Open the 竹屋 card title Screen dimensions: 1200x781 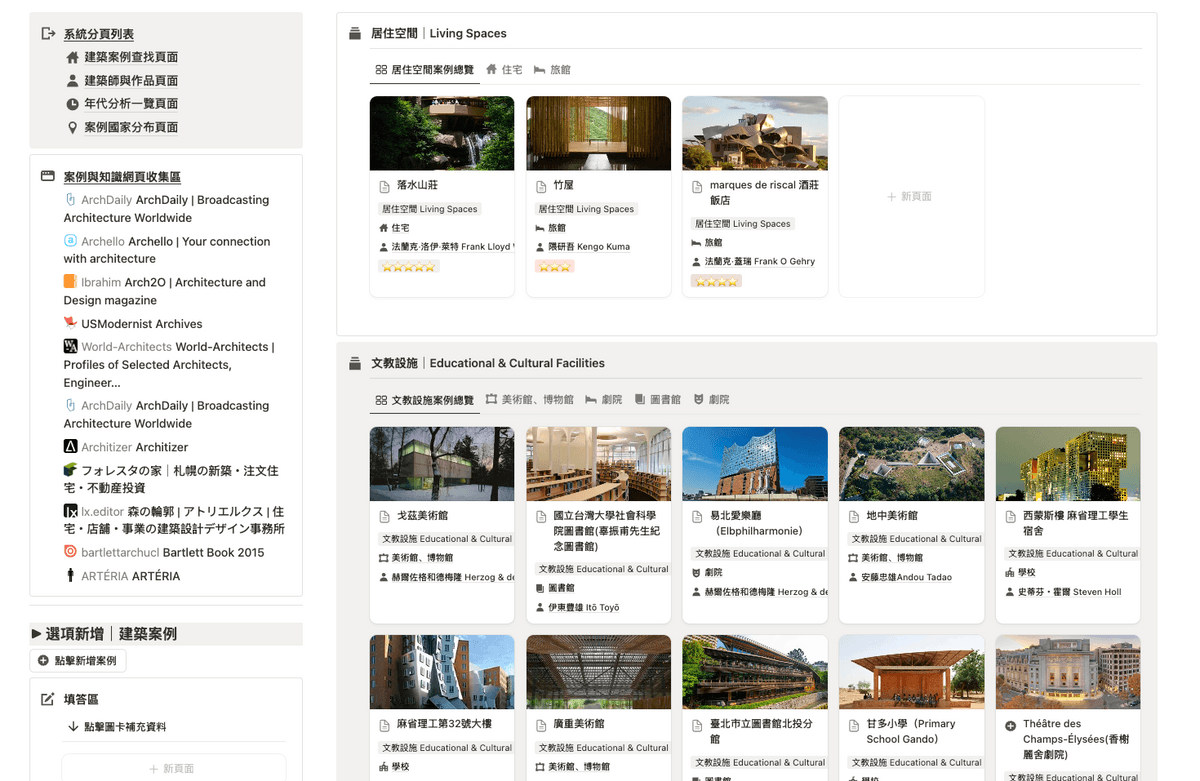point(563,186)
